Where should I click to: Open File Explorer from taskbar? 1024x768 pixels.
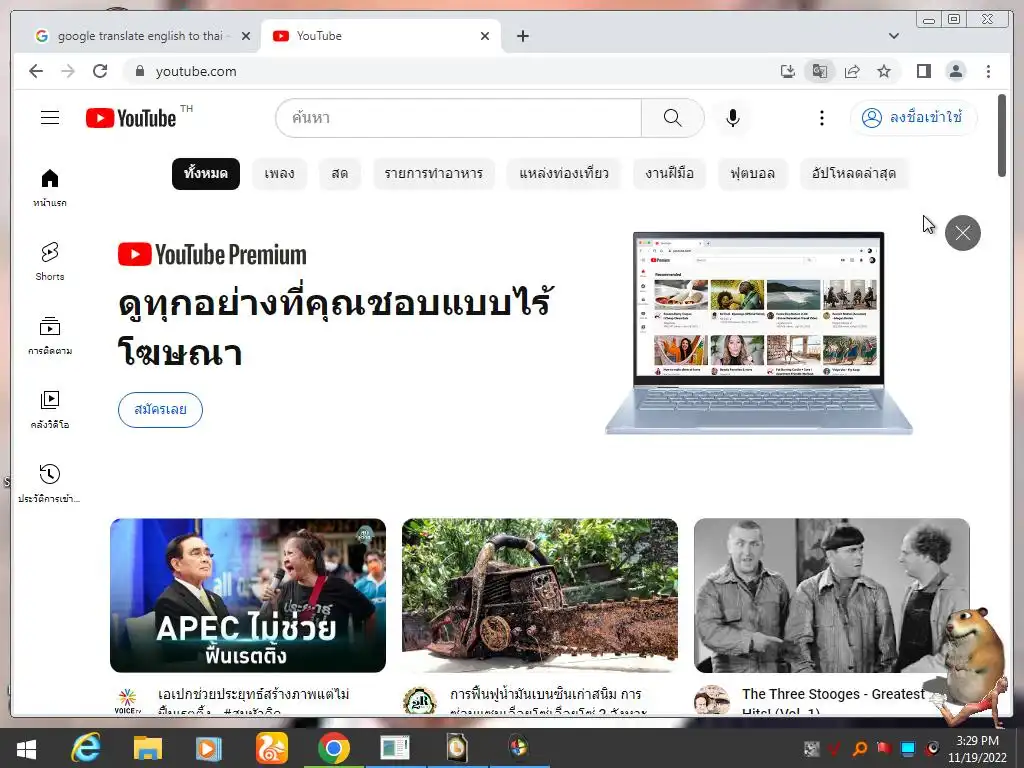[x=148, y=748]
